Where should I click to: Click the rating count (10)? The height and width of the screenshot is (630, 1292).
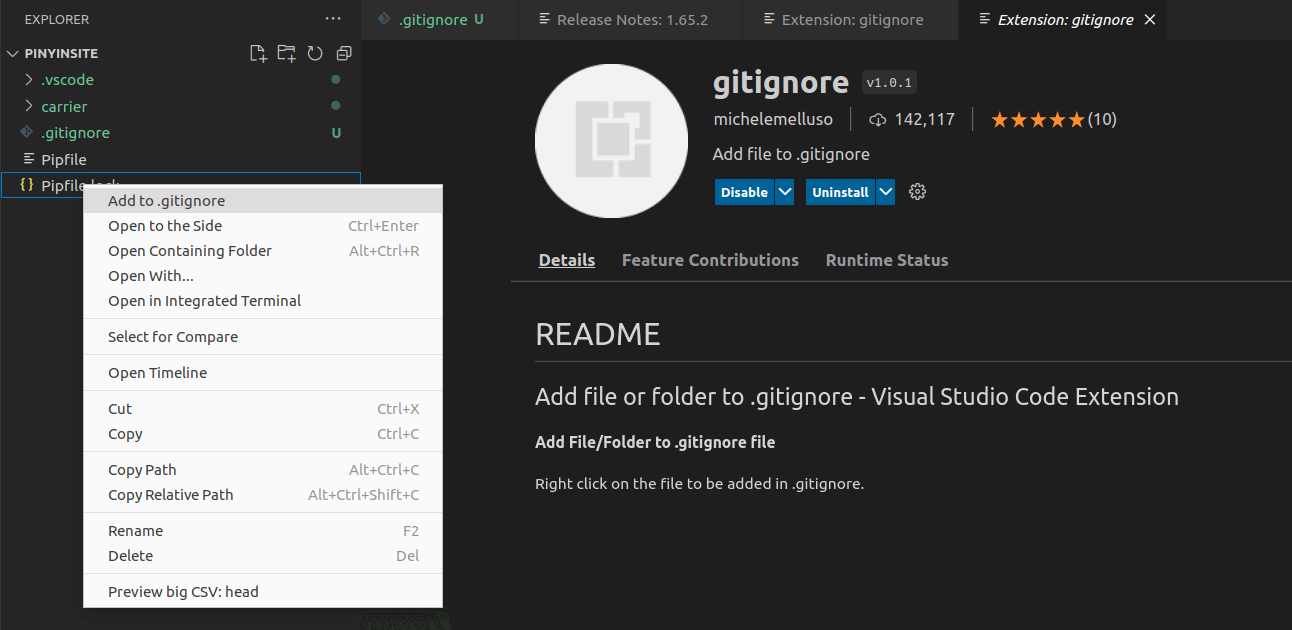click(x=1102, y=120)
